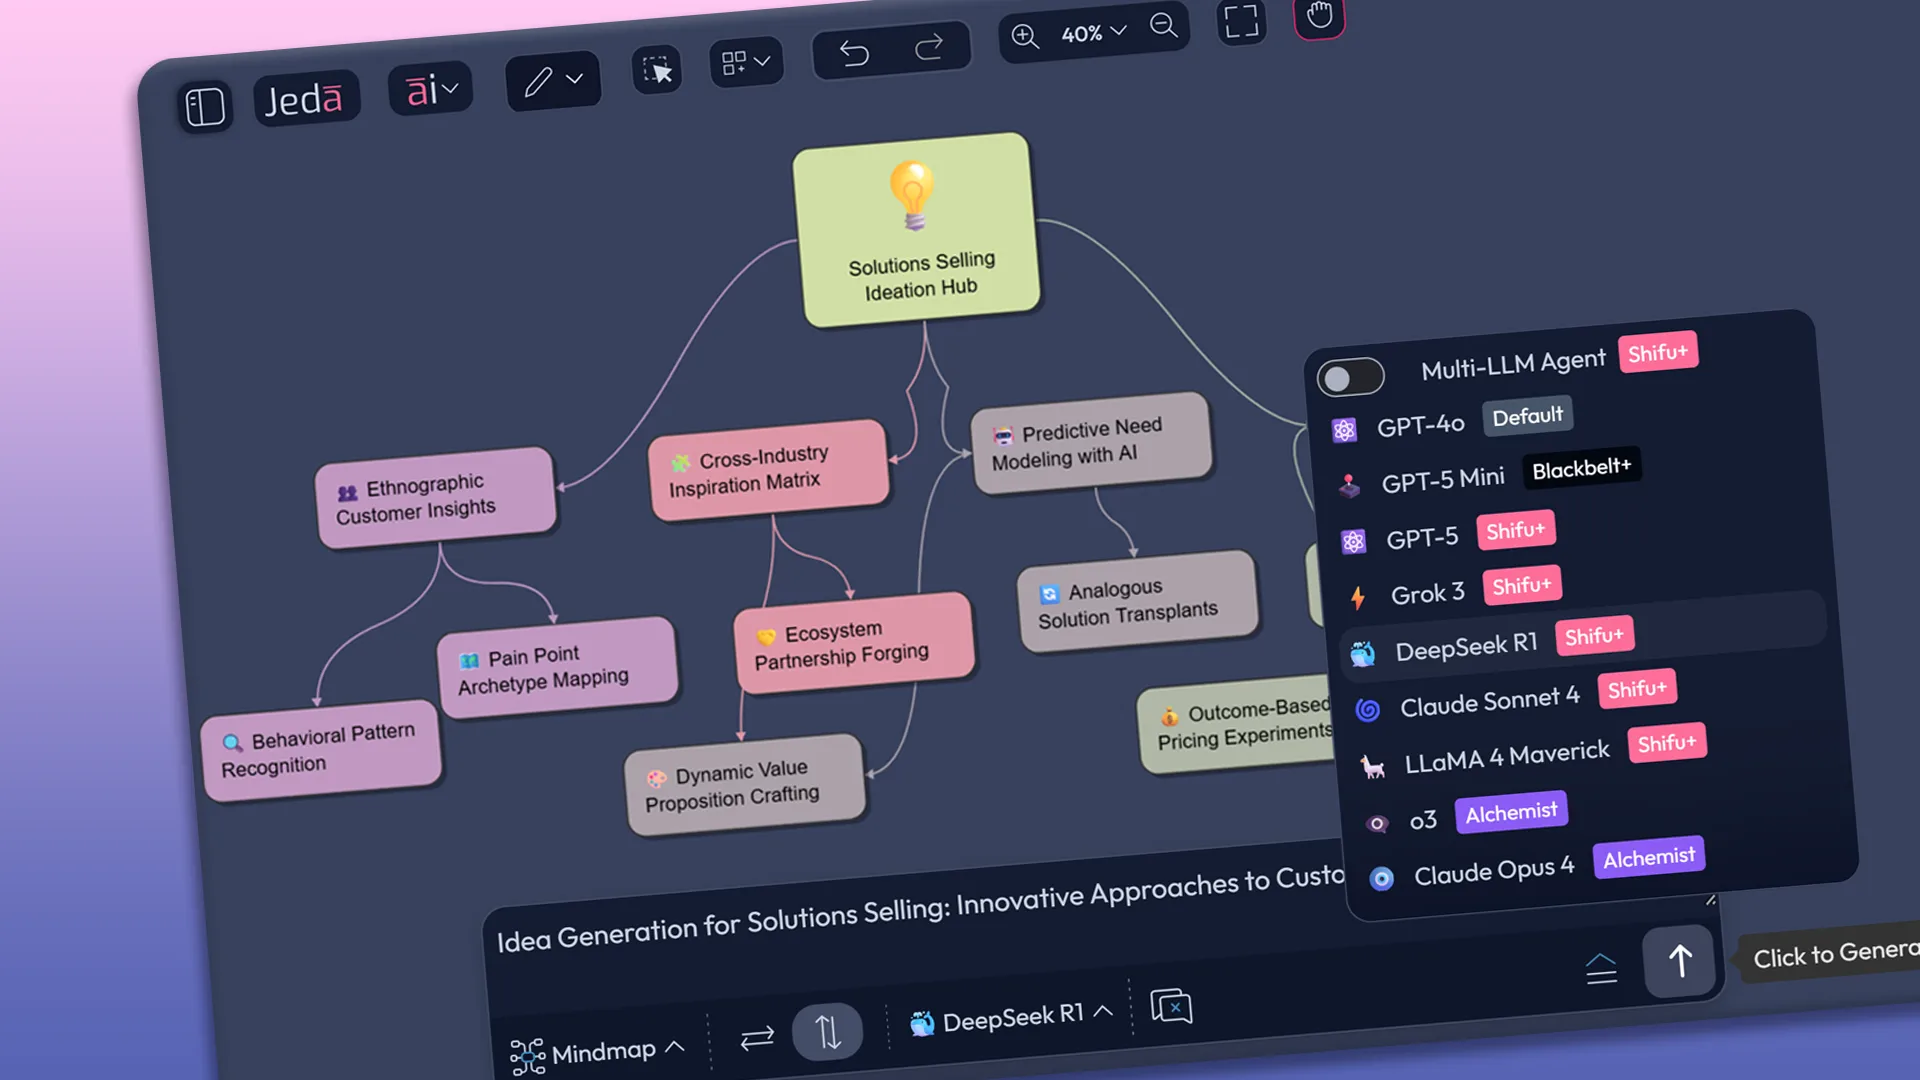1920x1080 pixels.
Task: Open the ai tools dropdown
Action: coord(430,89)
